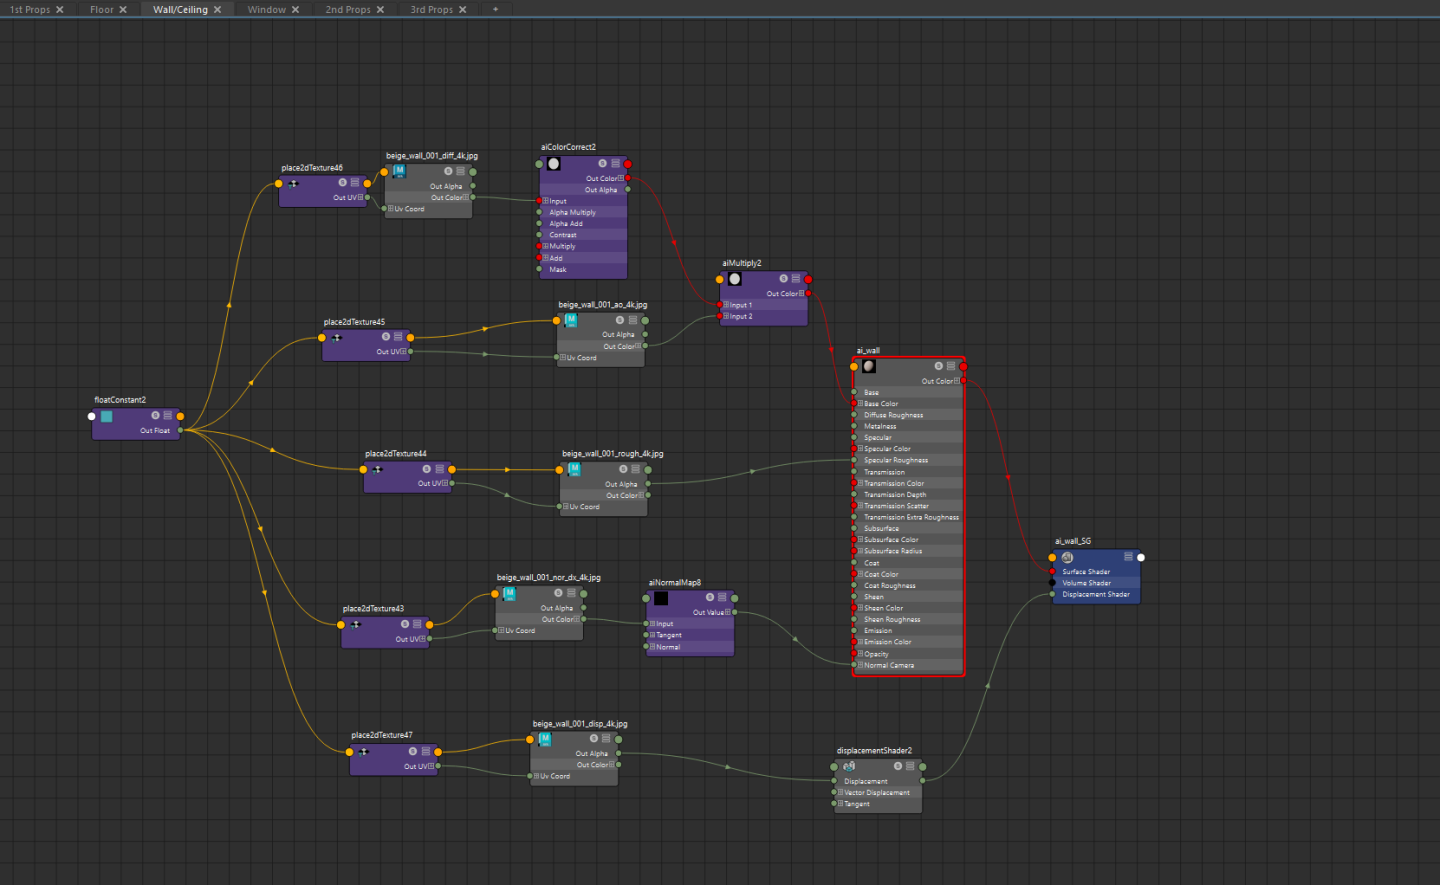
Task: Toggle solo on displacementShader2 node
Action: [x=897, y=766]
